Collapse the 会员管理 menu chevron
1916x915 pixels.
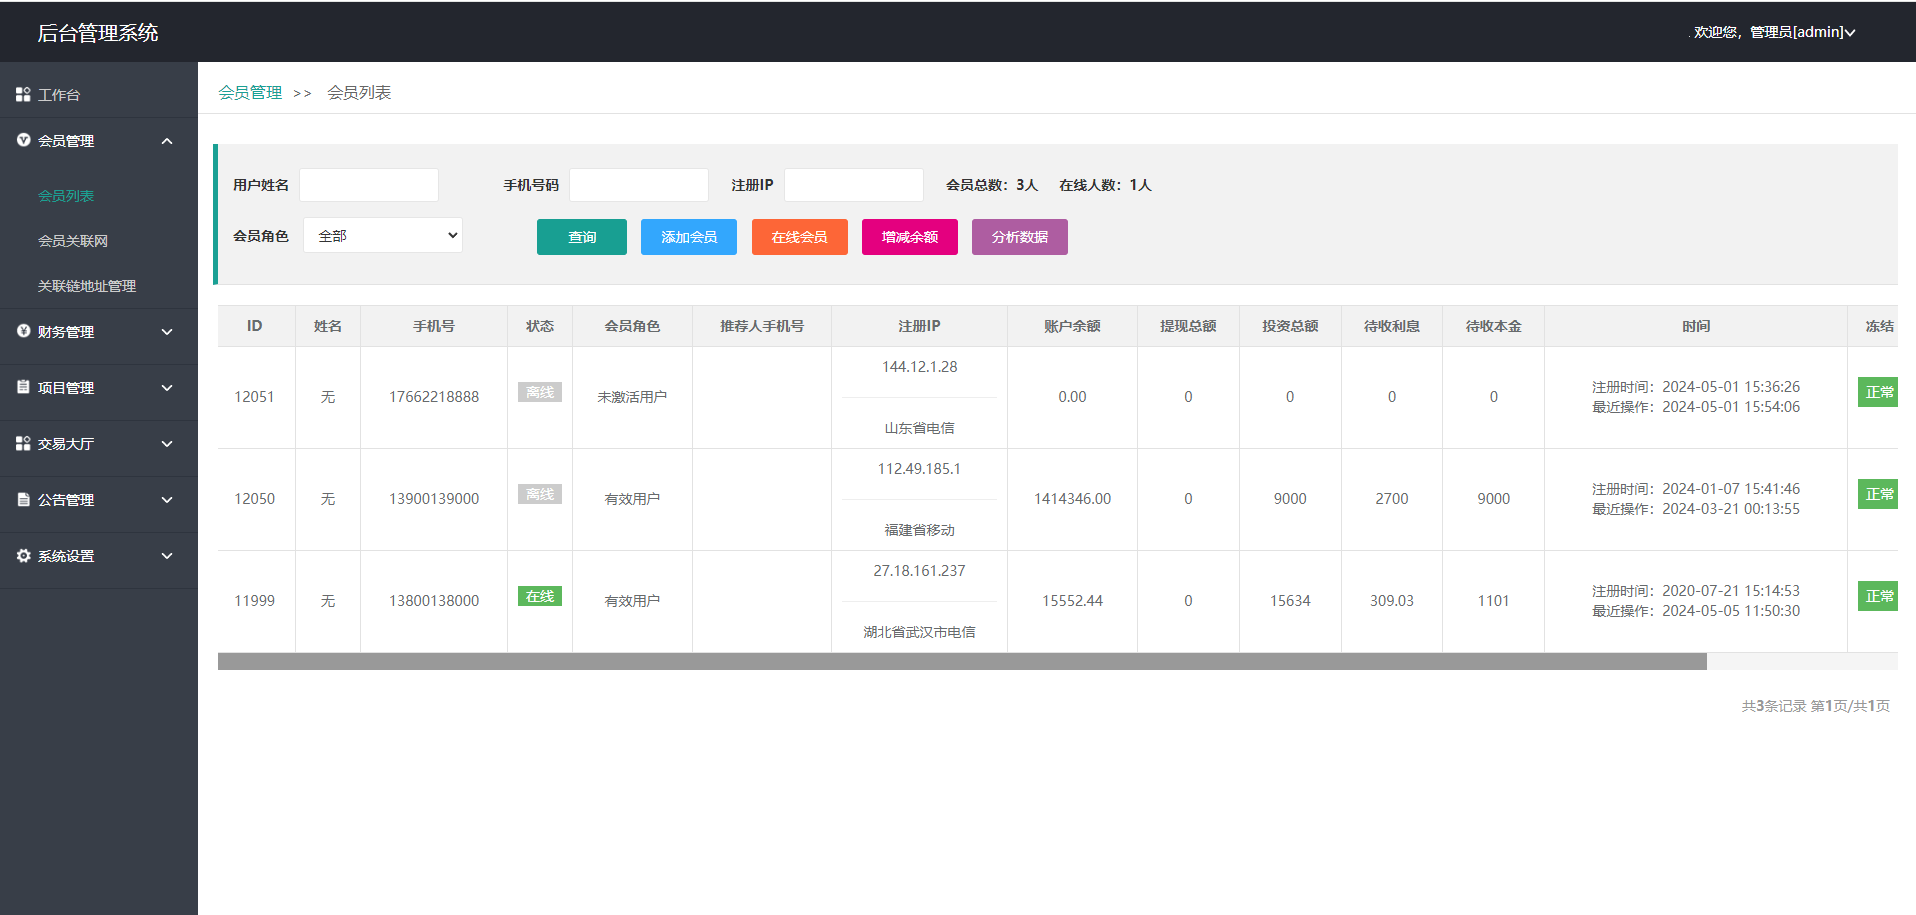click(167, 141)
